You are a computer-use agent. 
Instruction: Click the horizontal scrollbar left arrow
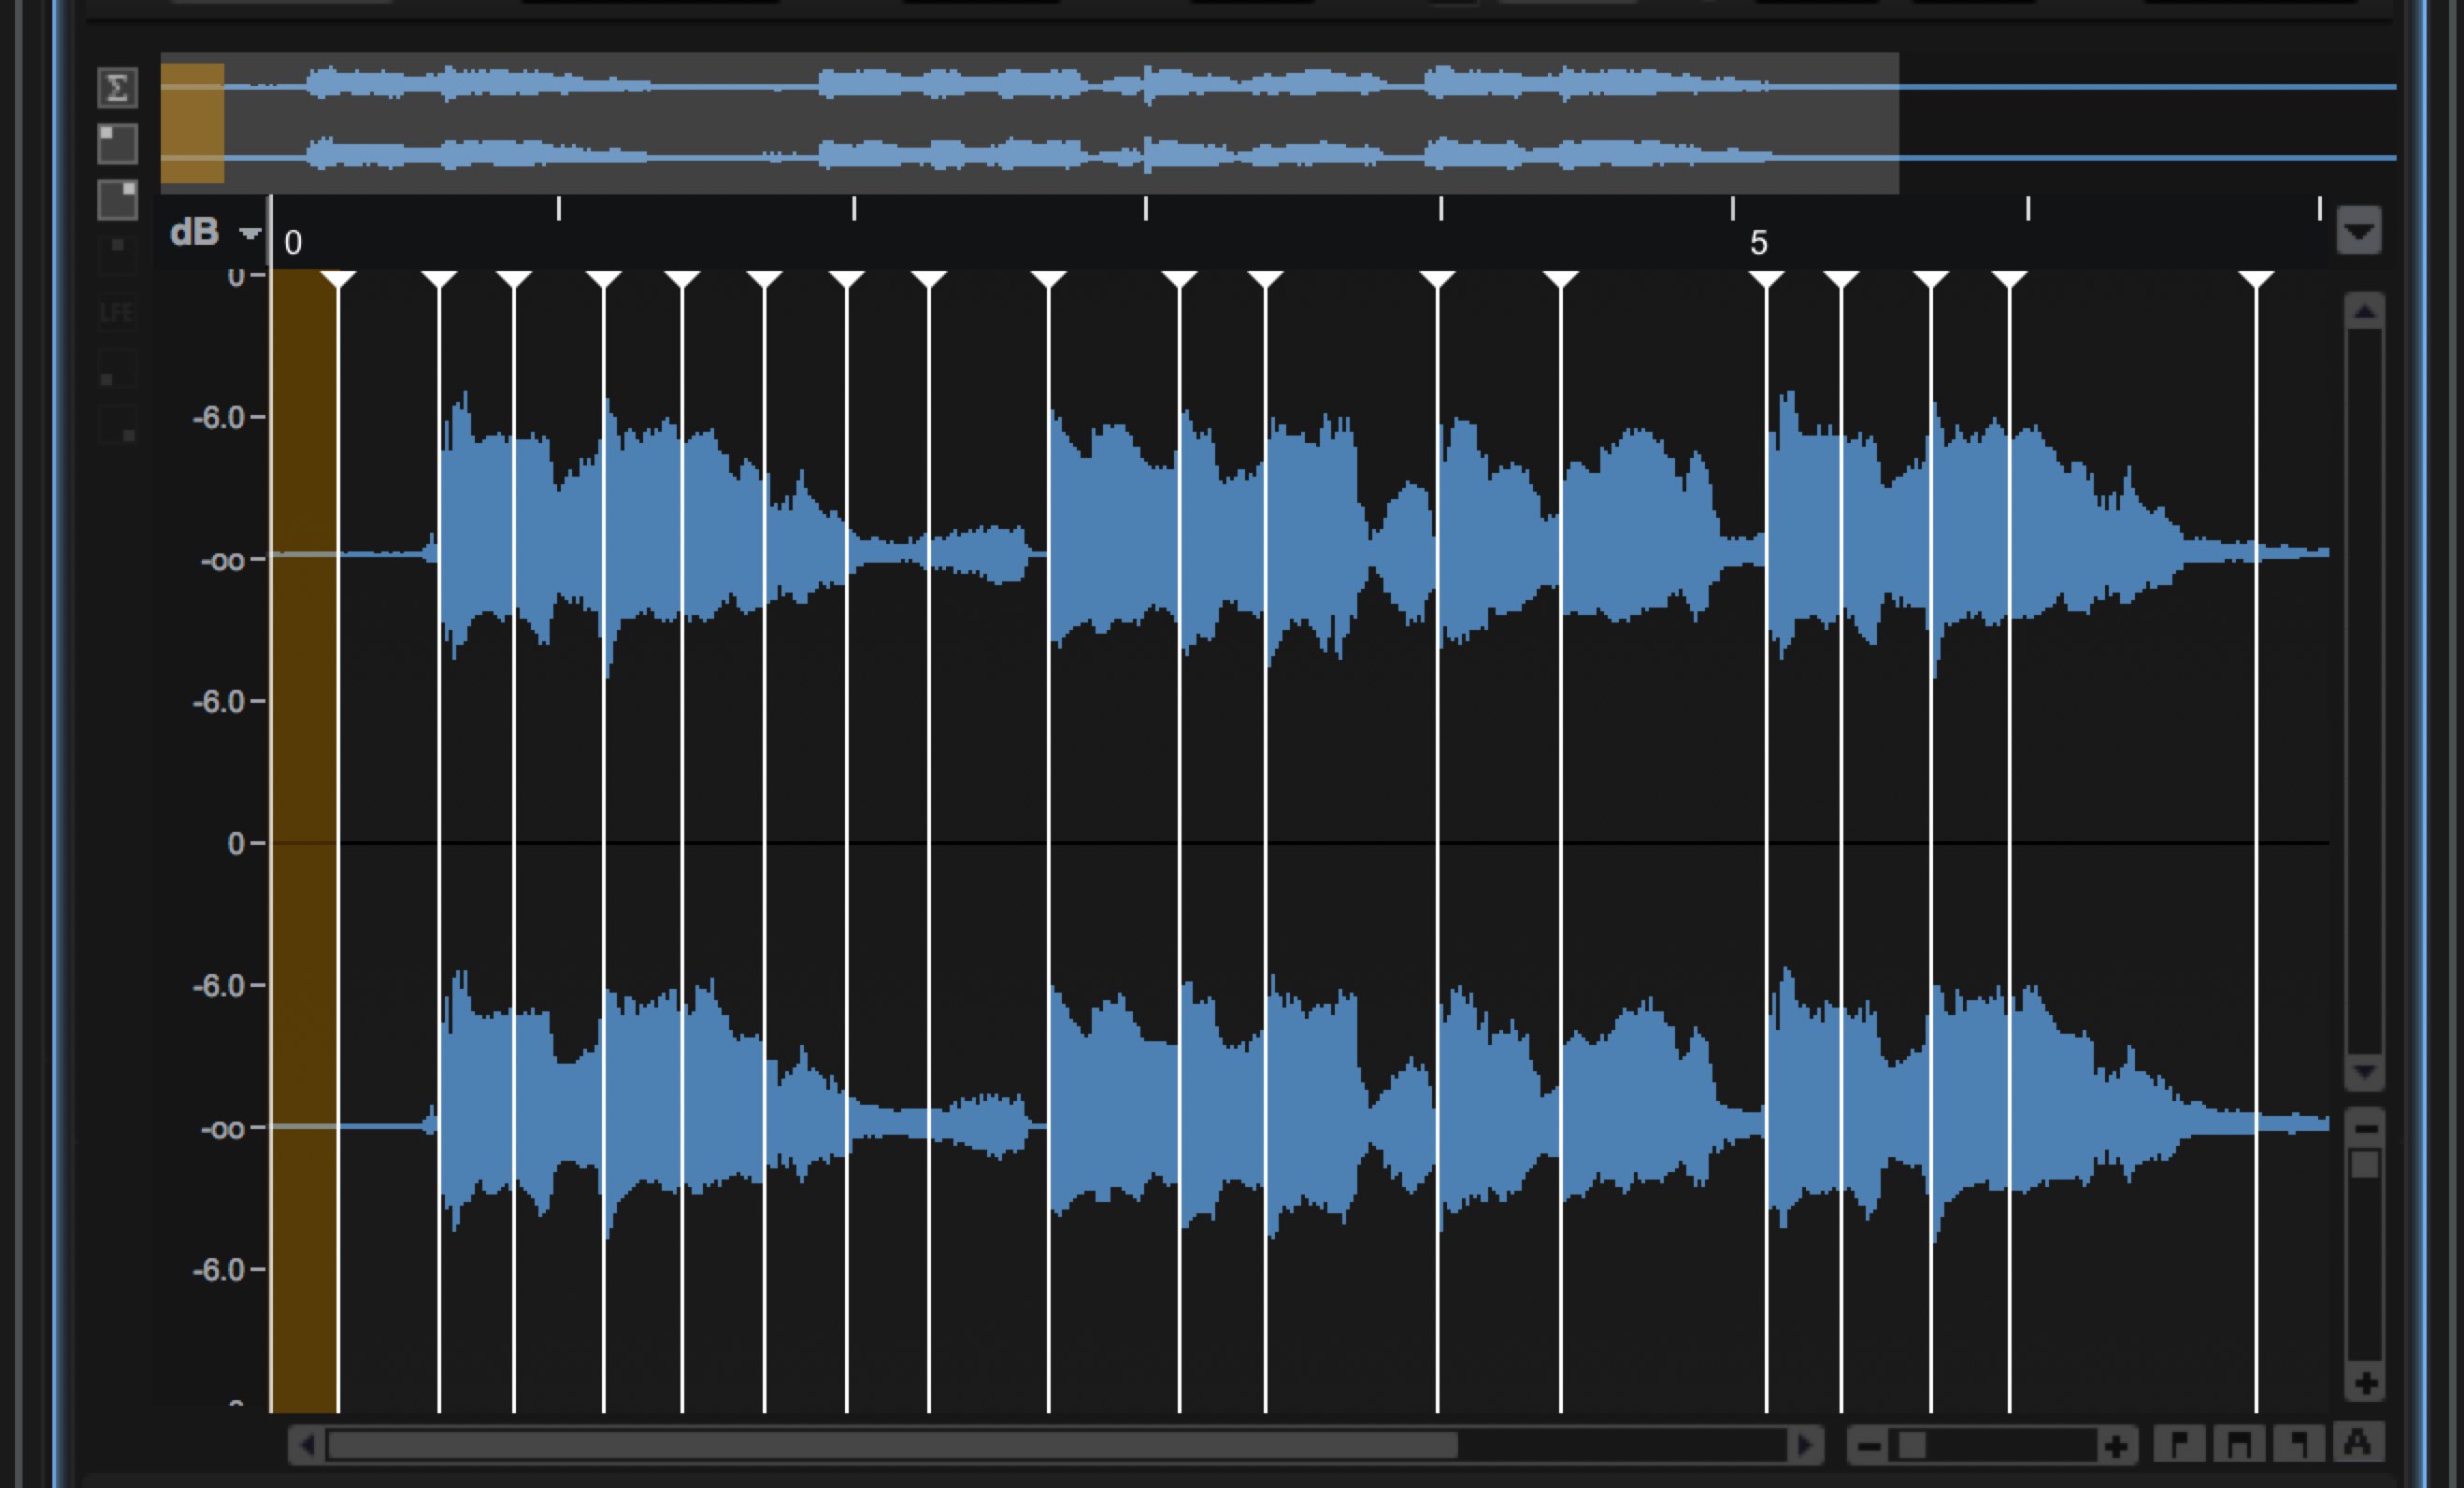pos(307,1445)
